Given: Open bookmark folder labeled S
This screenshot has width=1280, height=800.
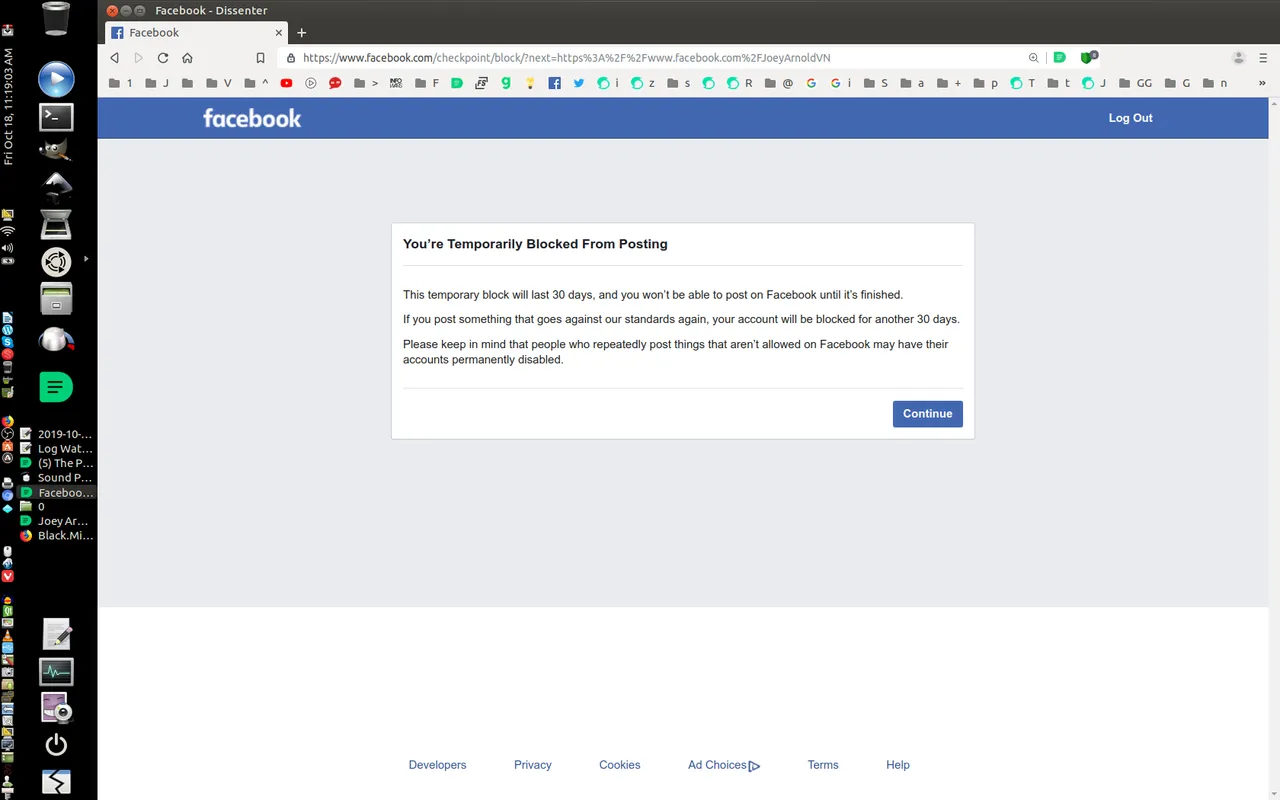Looking at the screenshot, I should point(876,83).
